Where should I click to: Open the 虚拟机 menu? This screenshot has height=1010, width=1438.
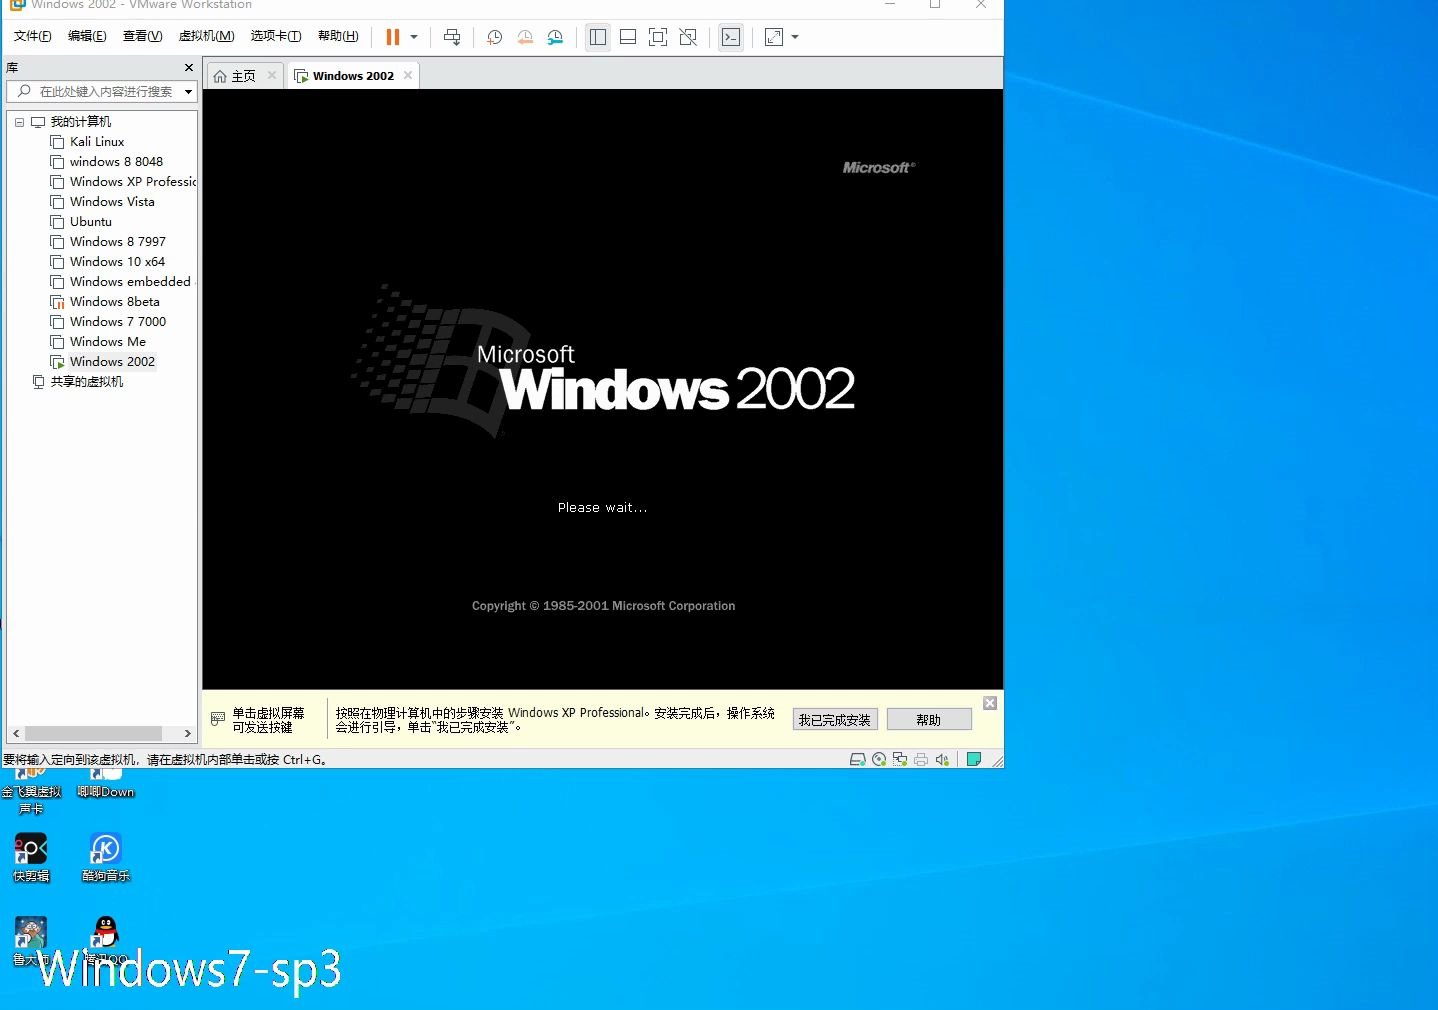(x=206, y=36)
